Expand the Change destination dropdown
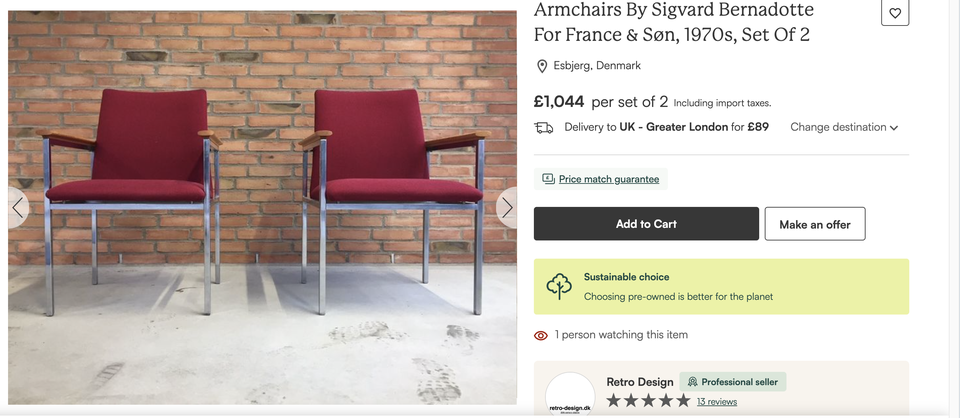Image resolution: width=960 pixels, height=418 pixels. 844,127
